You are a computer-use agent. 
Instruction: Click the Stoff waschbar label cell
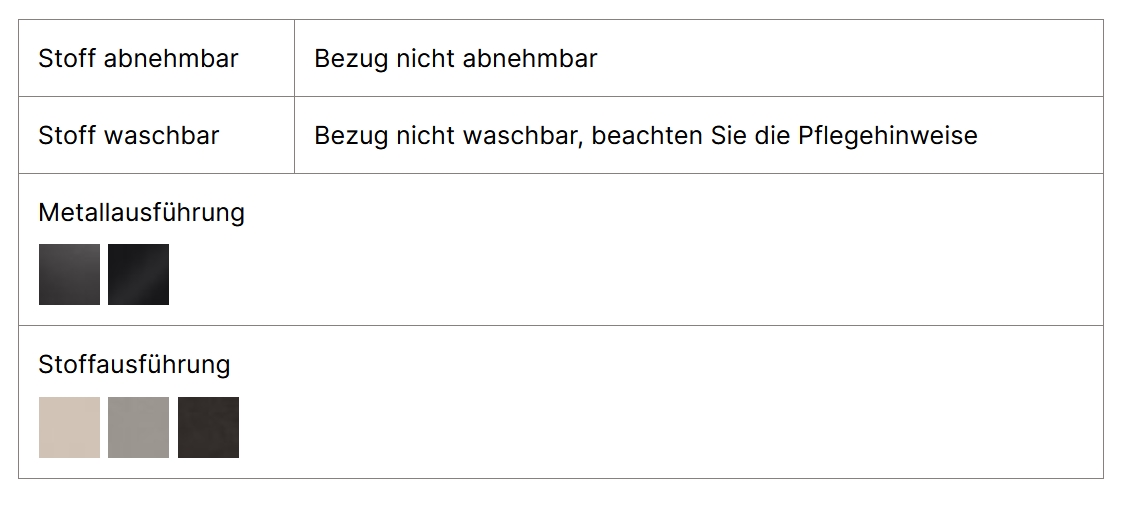pyautogui.click(x=156, y=135)
